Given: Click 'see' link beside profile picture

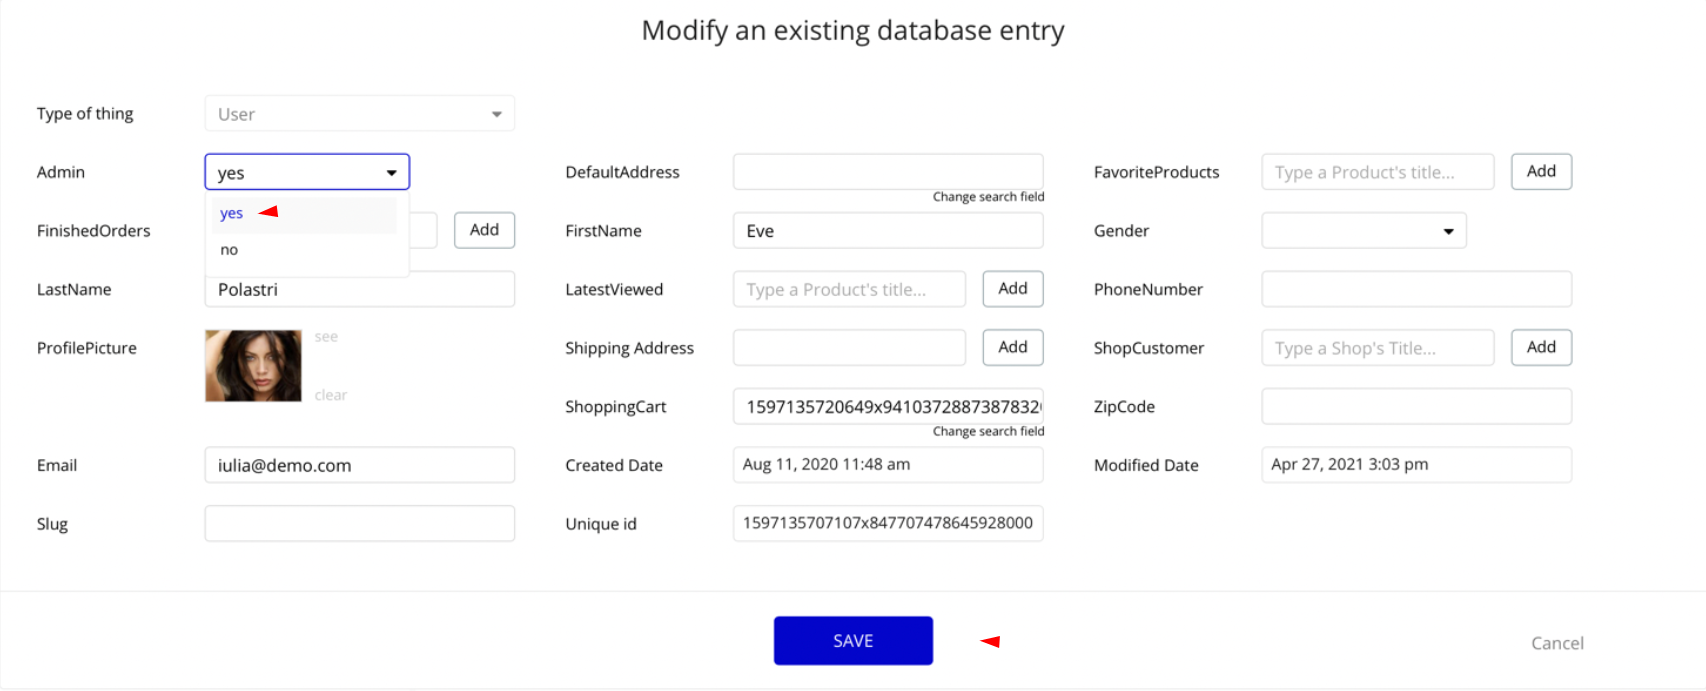Looking at the screenshot, I should [326, 337].
